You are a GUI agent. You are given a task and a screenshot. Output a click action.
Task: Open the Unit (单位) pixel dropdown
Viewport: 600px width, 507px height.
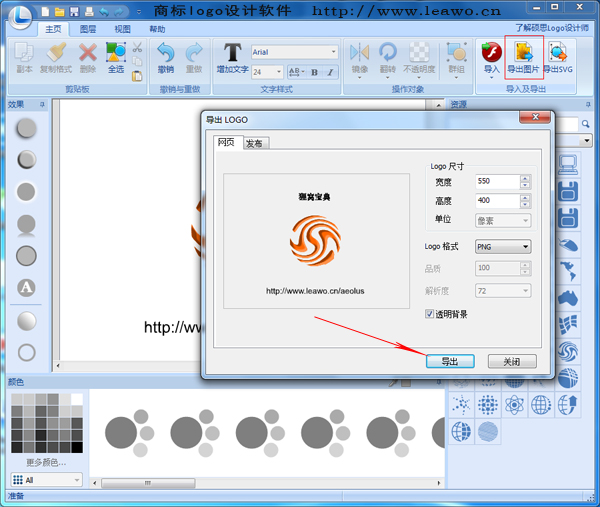click(x=503, y=220)
